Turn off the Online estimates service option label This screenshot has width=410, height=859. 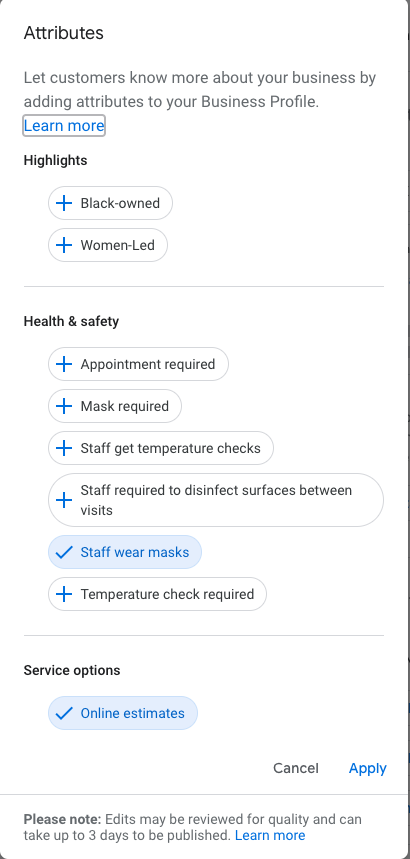pyautogui.click(x=133, y=713)
